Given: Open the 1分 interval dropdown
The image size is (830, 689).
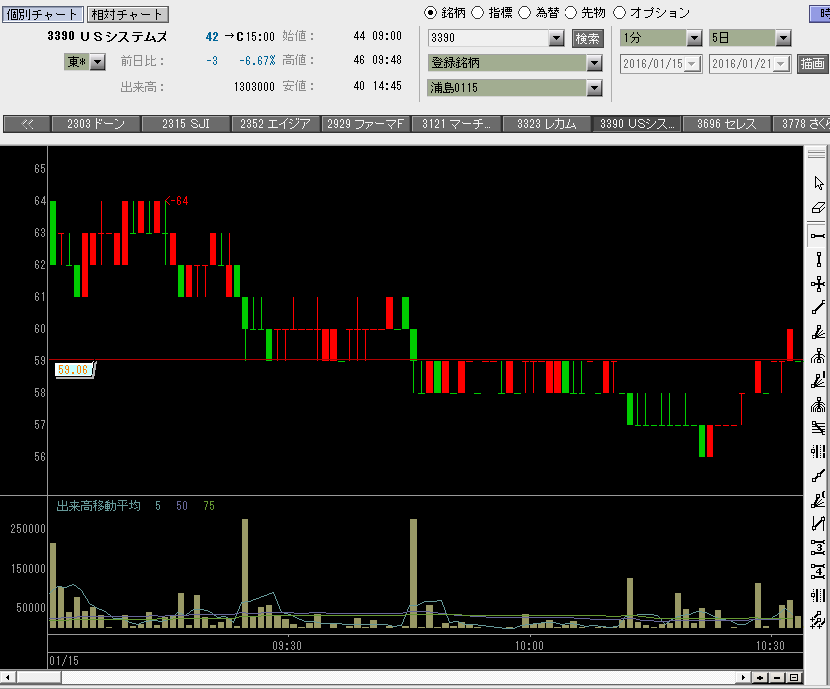Looking at the screenshot, I should click(694, 38).
